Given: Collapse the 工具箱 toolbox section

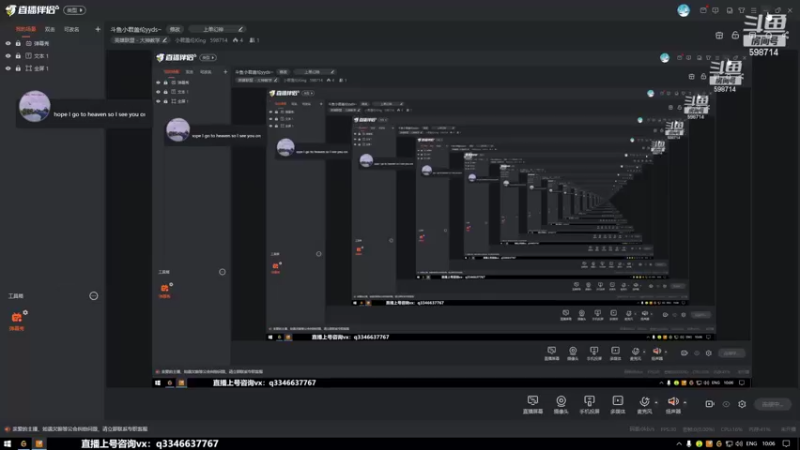Looking at the screenshot, I should pos(93,296).
